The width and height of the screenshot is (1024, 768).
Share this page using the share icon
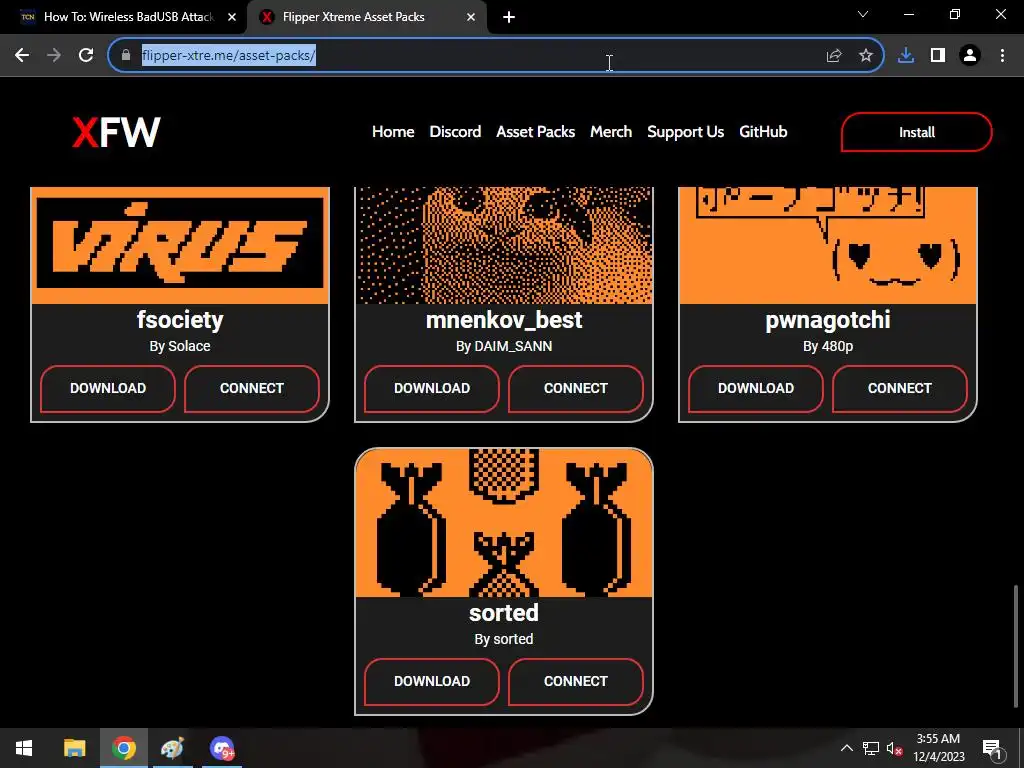tap(834, 56)
